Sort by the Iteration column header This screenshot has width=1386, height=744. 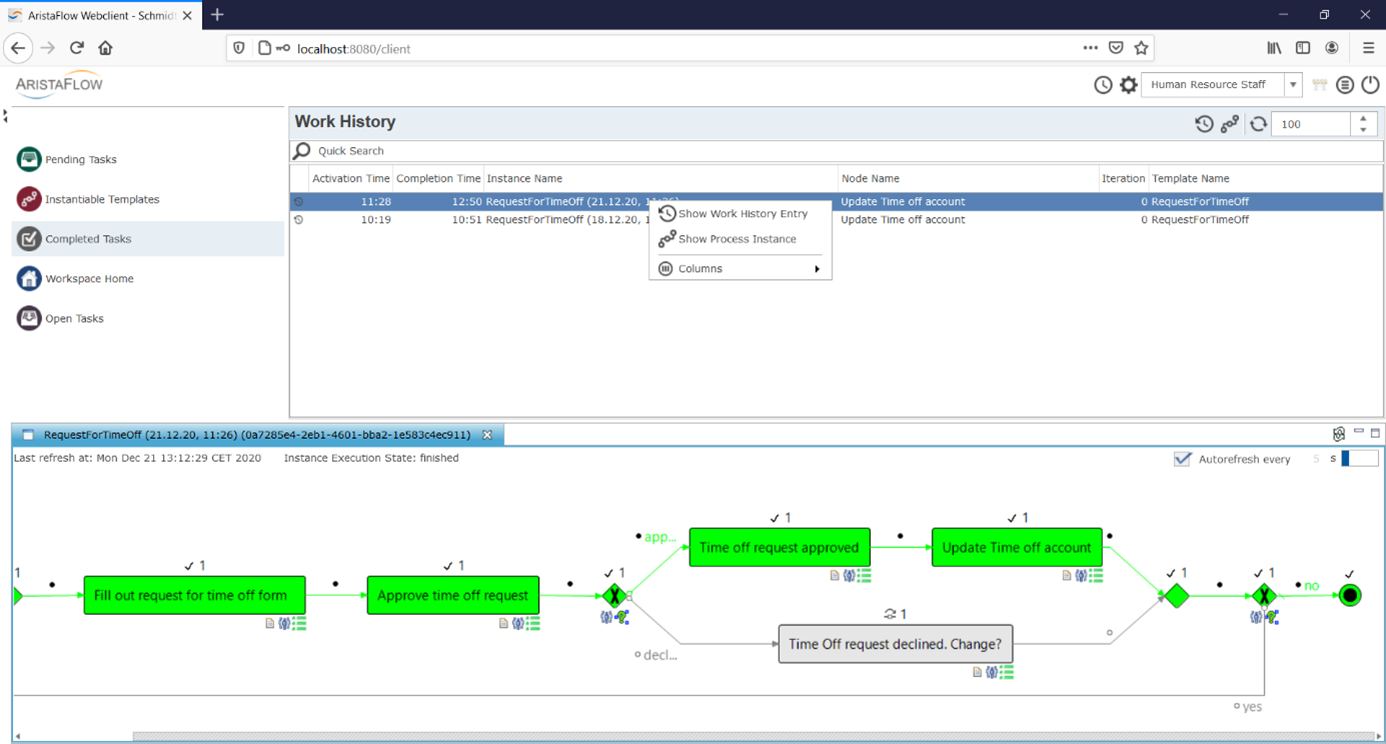coord(1123,178)
